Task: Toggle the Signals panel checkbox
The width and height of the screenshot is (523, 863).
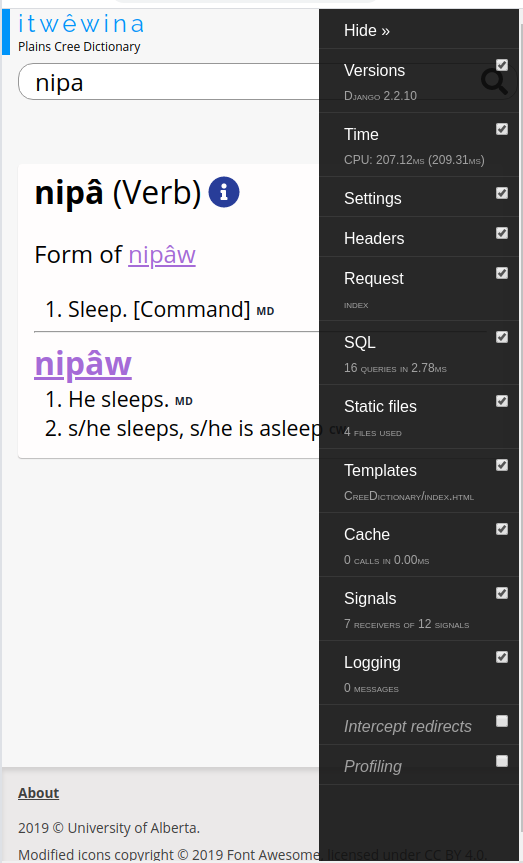Action: 502,593
